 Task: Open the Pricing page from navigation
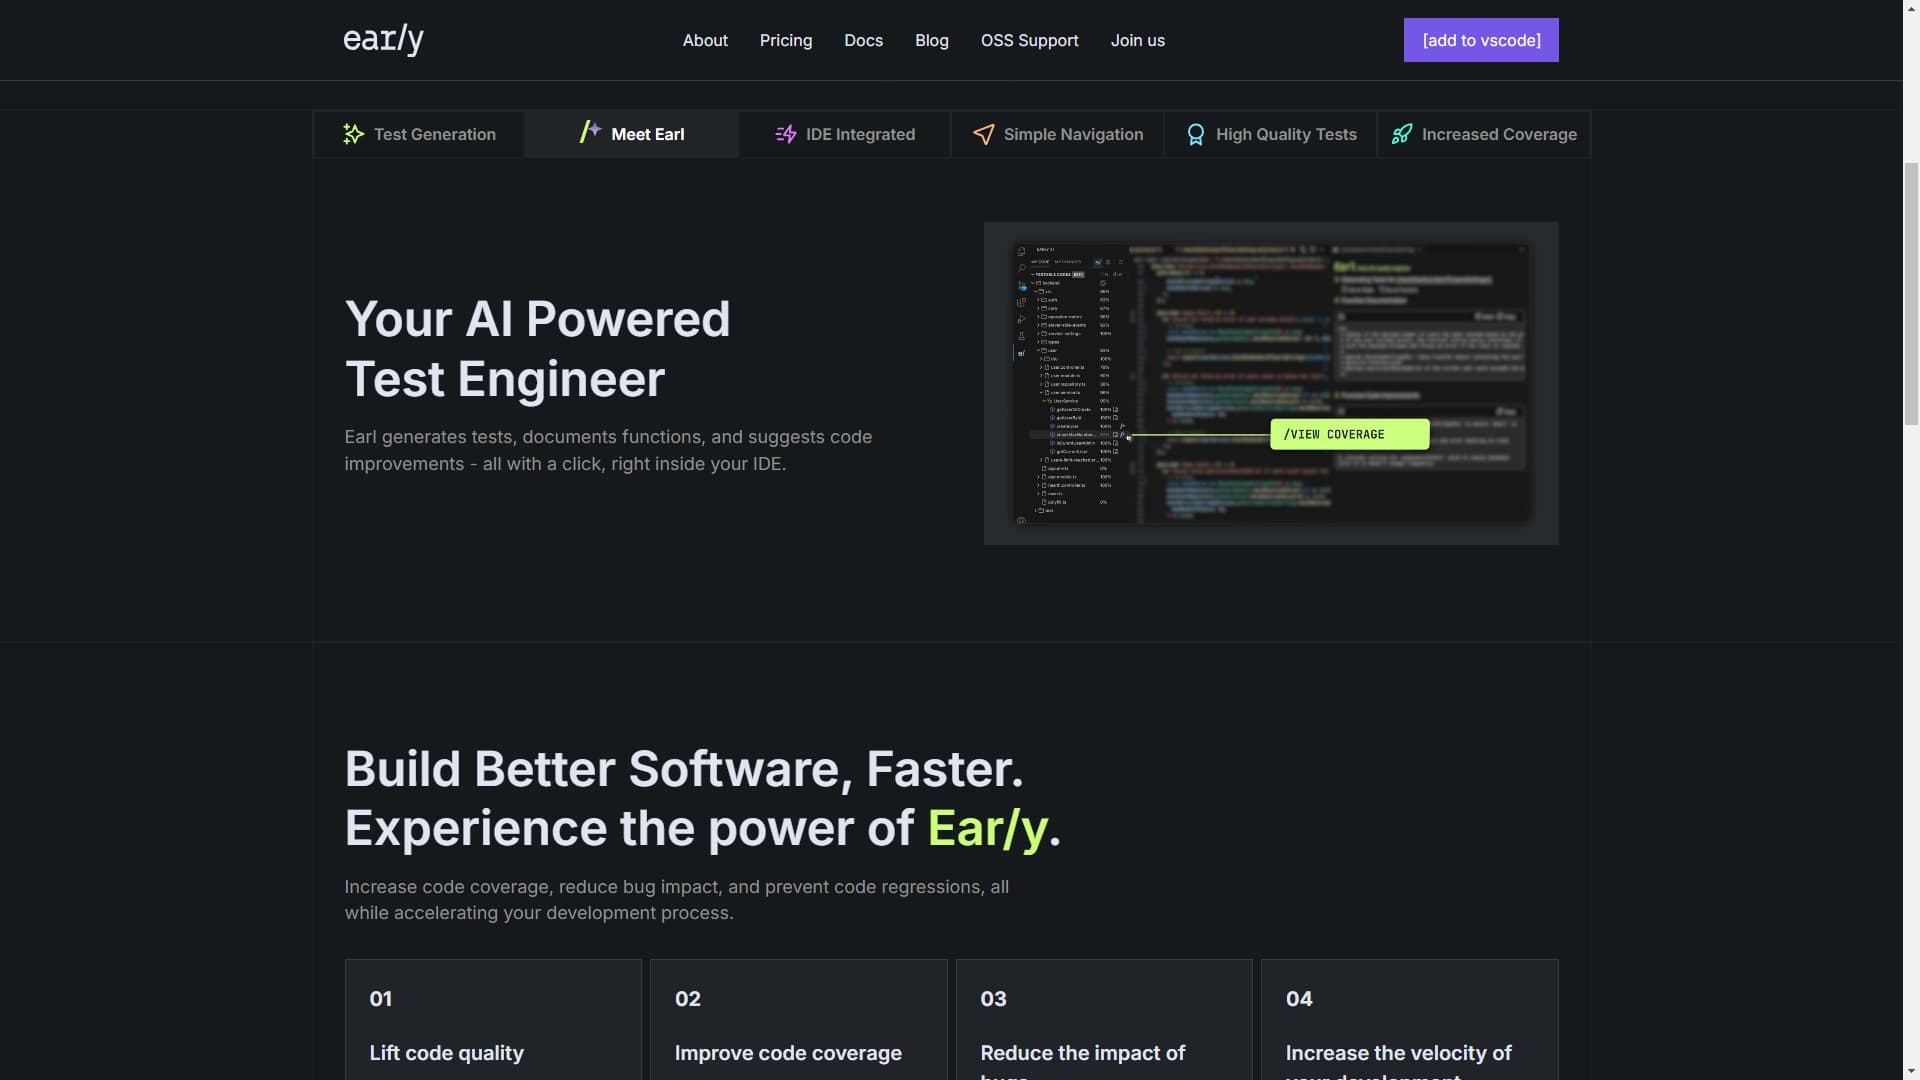(x=785, y=40)
